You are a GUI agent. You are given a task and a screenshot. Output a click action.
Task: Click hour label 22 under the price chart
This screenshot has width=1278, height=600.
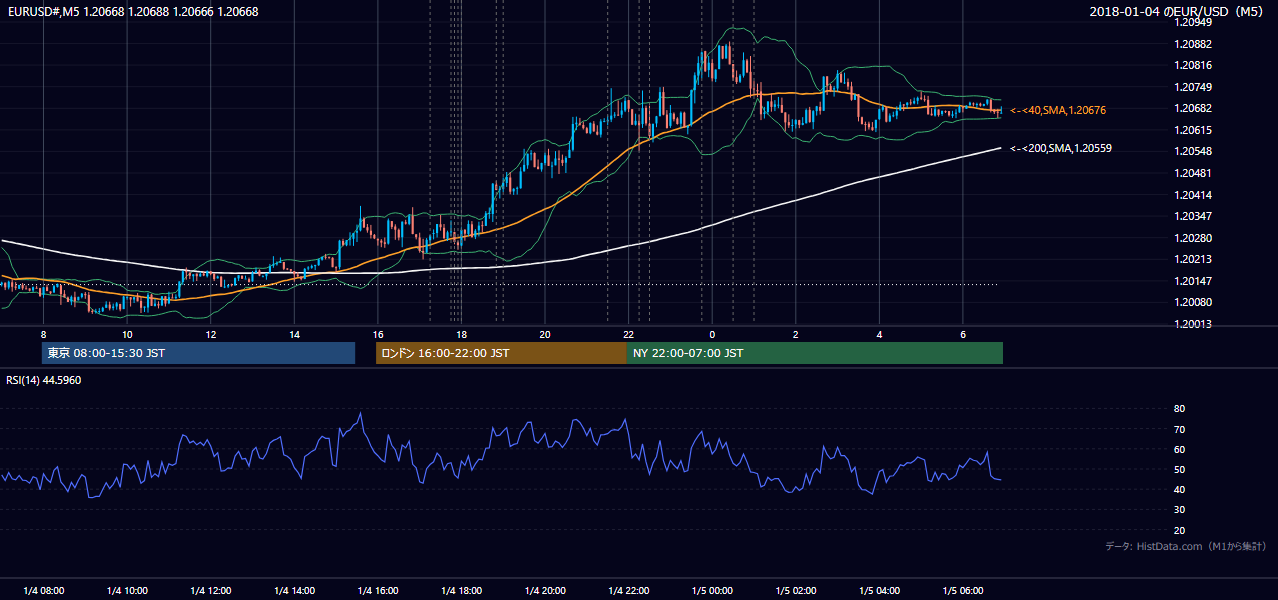tap(628, 334)
